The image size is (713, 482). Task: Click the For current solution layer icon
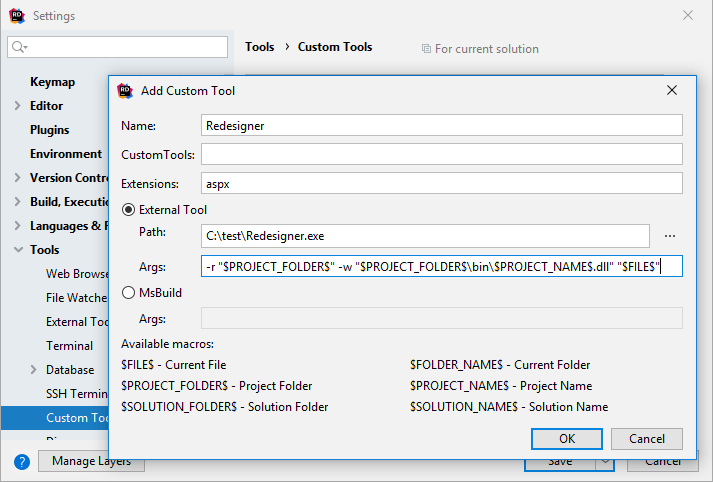point(426,49)
